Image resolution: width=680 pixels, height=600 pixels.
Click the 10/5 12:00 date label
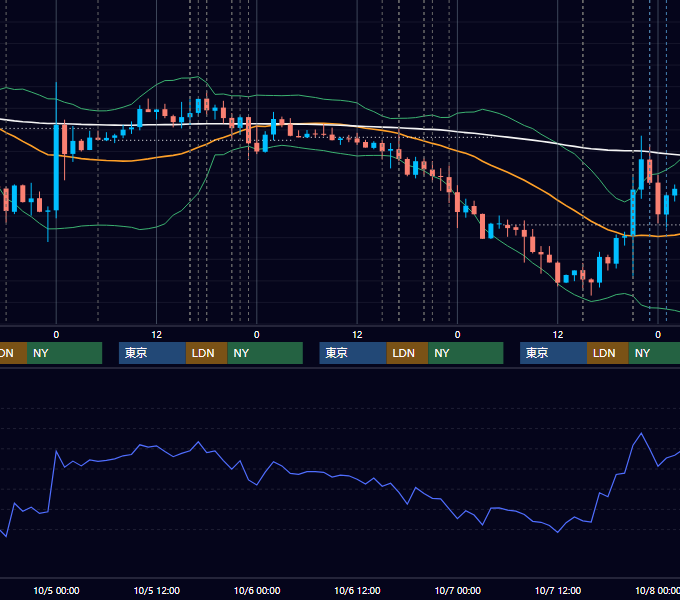[x=157, y=590]
